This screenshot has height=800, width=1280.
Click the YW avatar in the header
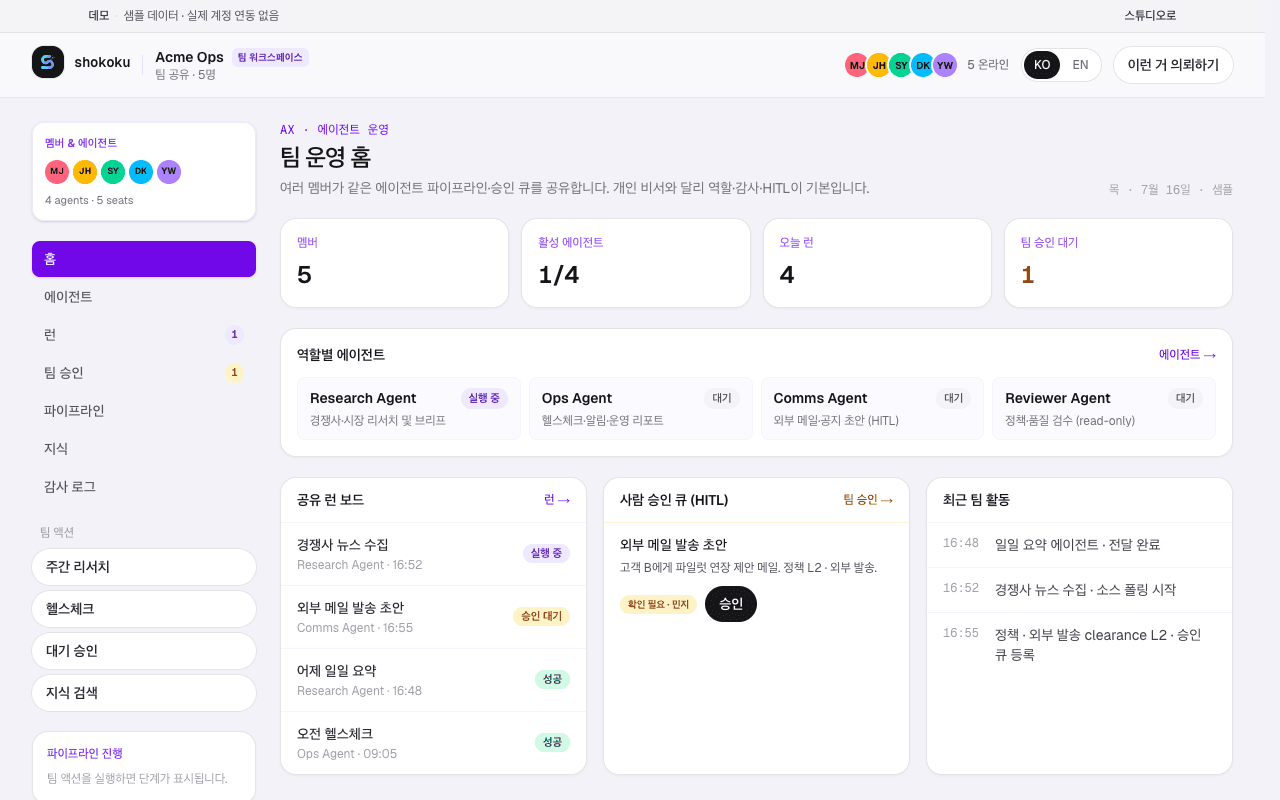945,65
